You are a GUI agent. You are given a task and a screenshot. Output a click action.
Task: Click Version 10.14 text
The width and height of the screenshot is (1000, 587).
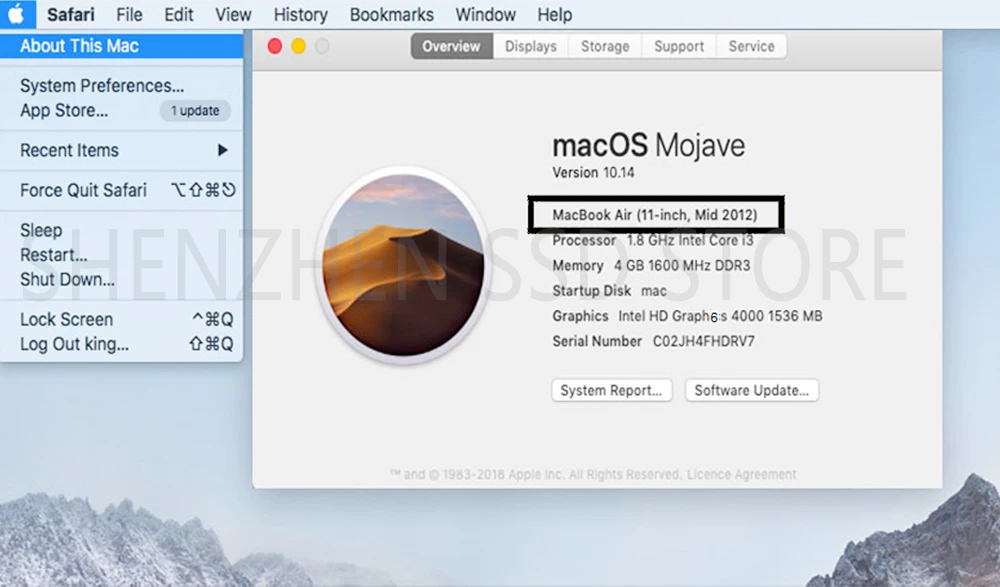tap(593, 173)
